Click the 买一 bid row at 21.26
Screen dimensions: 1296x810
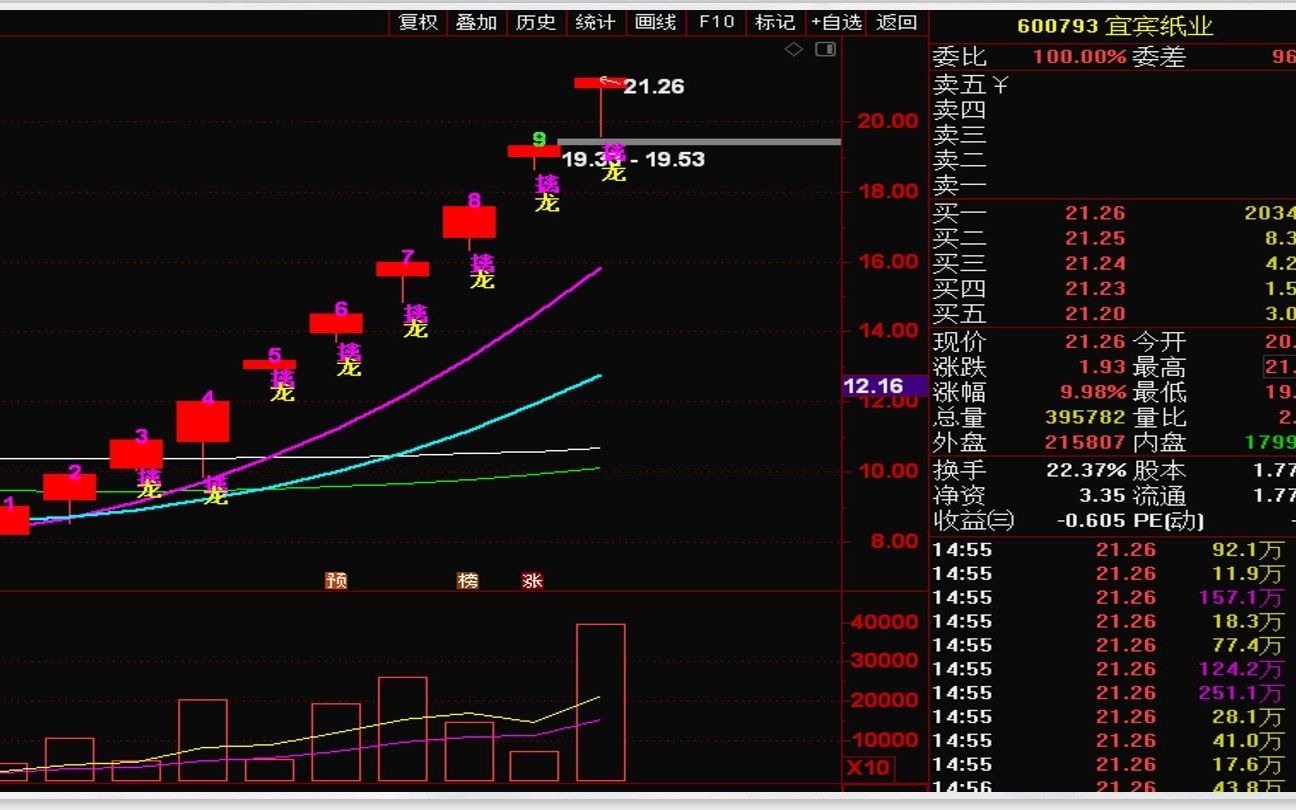click(x=1113, y=213)
